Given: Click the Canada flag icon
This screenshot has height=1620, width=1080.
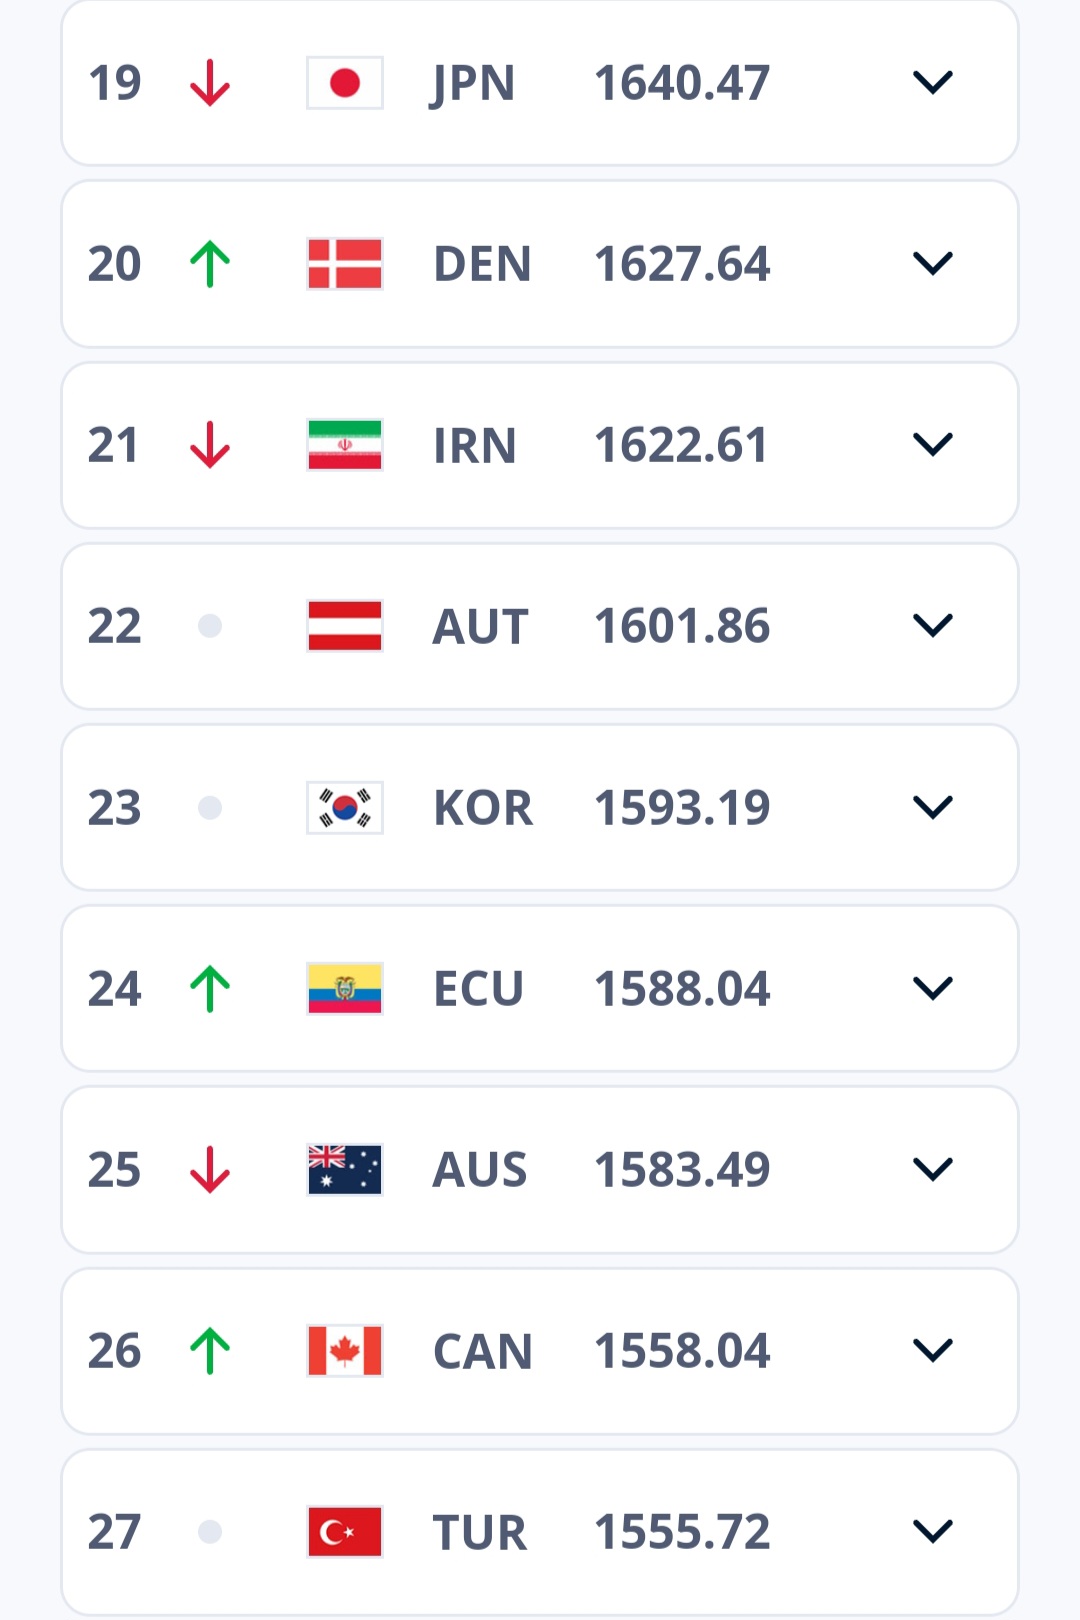Looking at the screenshot, I should (x=345, y=1351).
